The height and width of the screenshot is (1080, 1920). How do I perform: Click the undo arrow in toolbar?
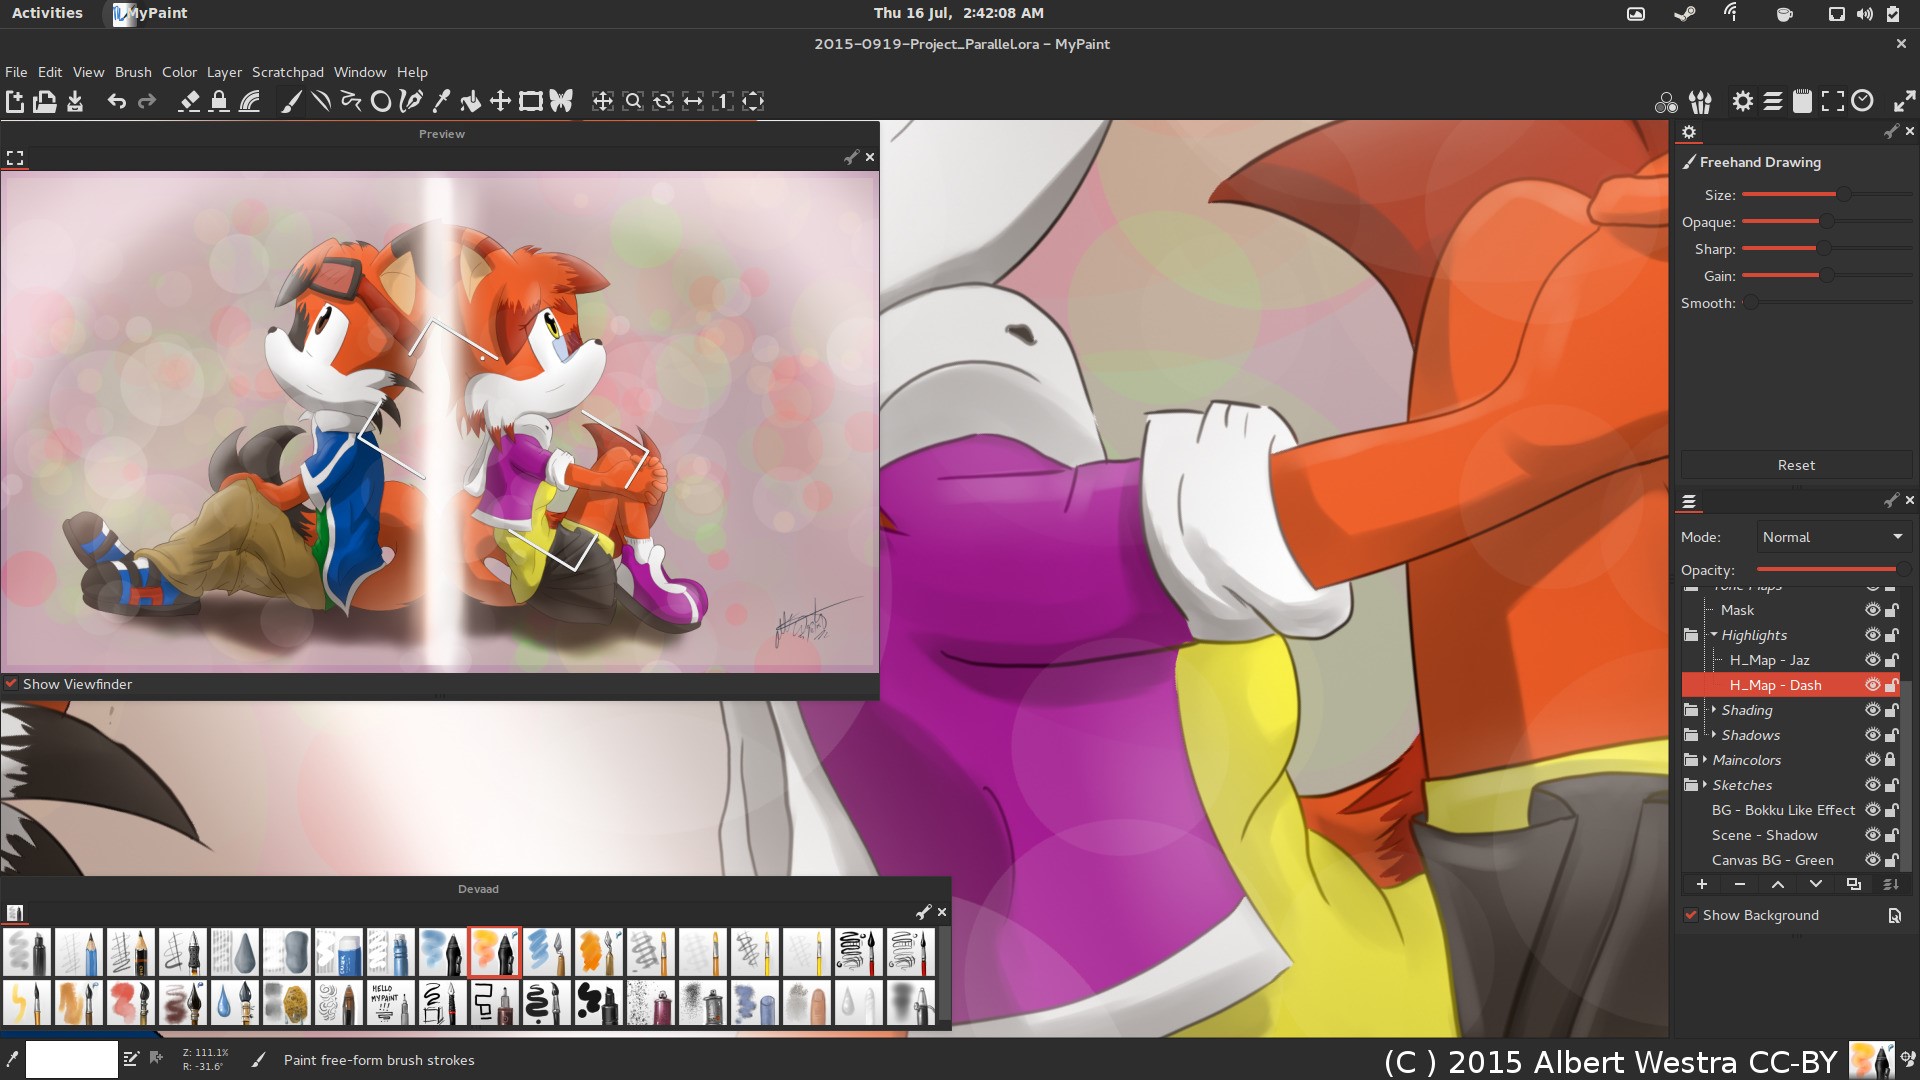(x=117, y=101)
